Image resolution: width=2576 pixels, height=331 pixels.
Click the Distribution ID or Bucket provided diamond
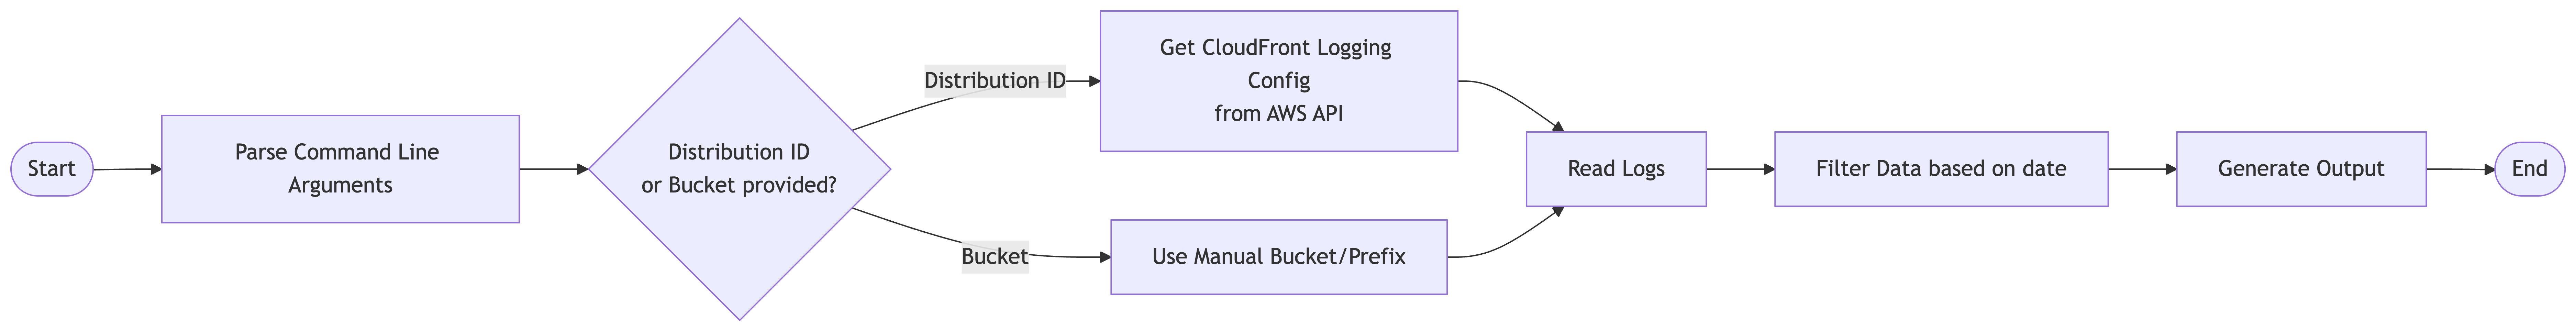(x=739, y=169)
